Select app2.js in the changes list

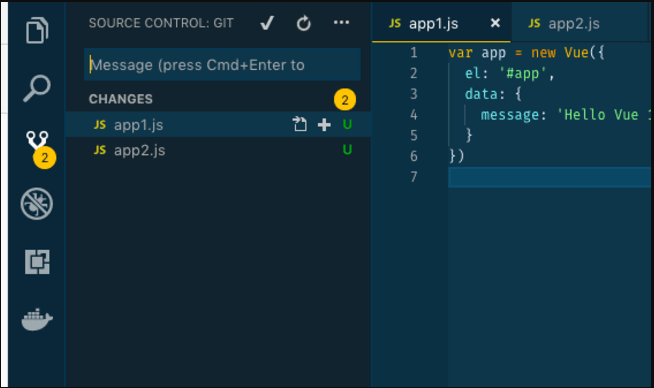click(218, 150)
